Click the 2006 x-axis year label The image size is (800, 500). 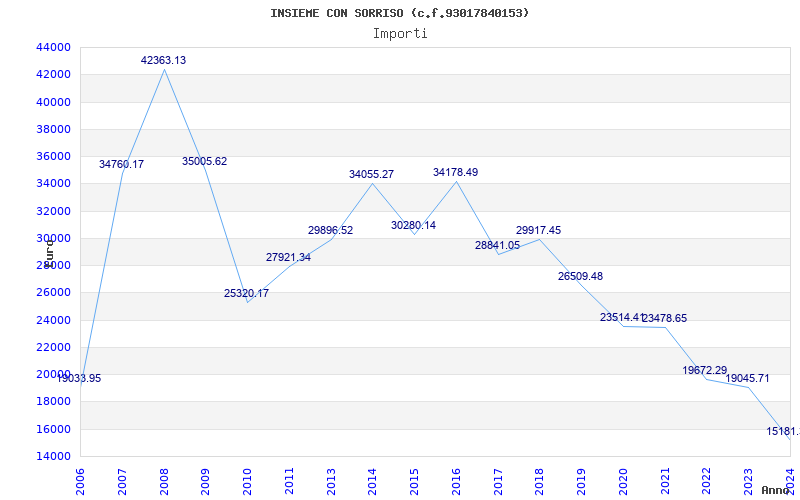pos(80,482)
